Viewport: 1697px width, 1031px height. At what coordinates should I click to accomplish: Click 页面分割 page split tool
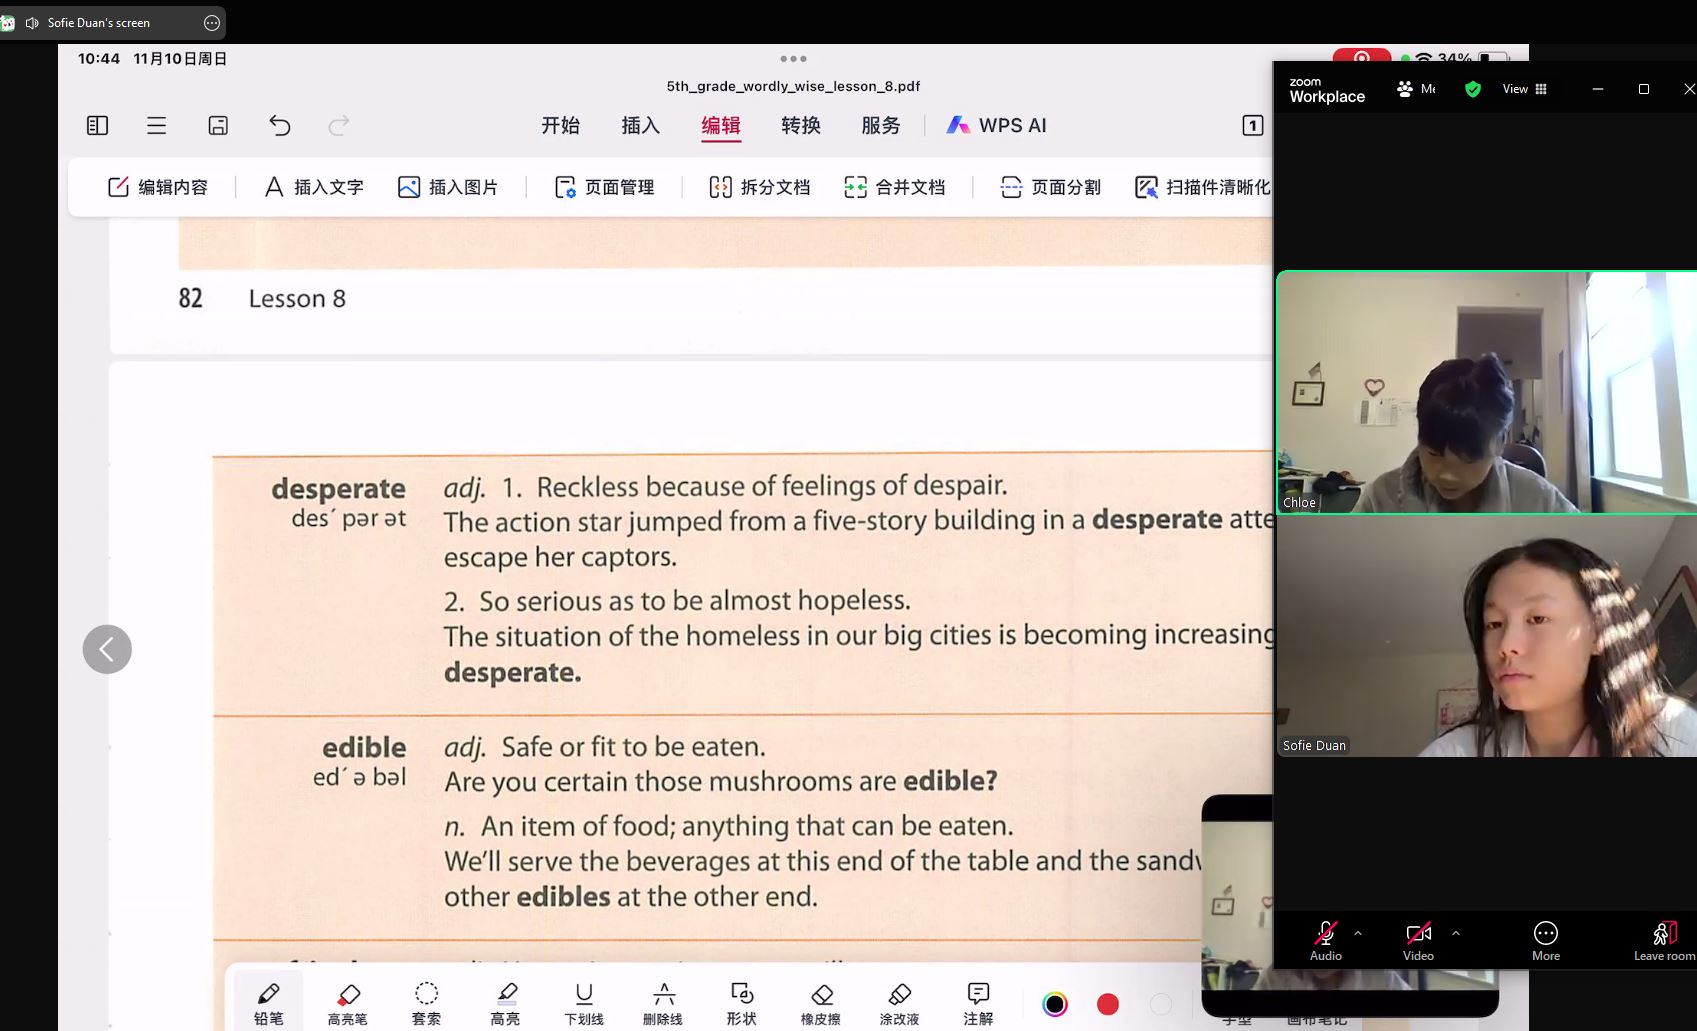1051,187
